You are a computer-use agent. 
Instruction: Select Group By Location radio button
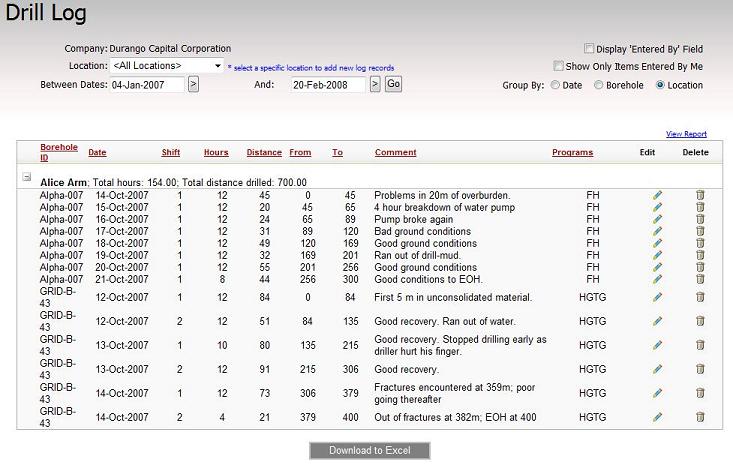660,85
